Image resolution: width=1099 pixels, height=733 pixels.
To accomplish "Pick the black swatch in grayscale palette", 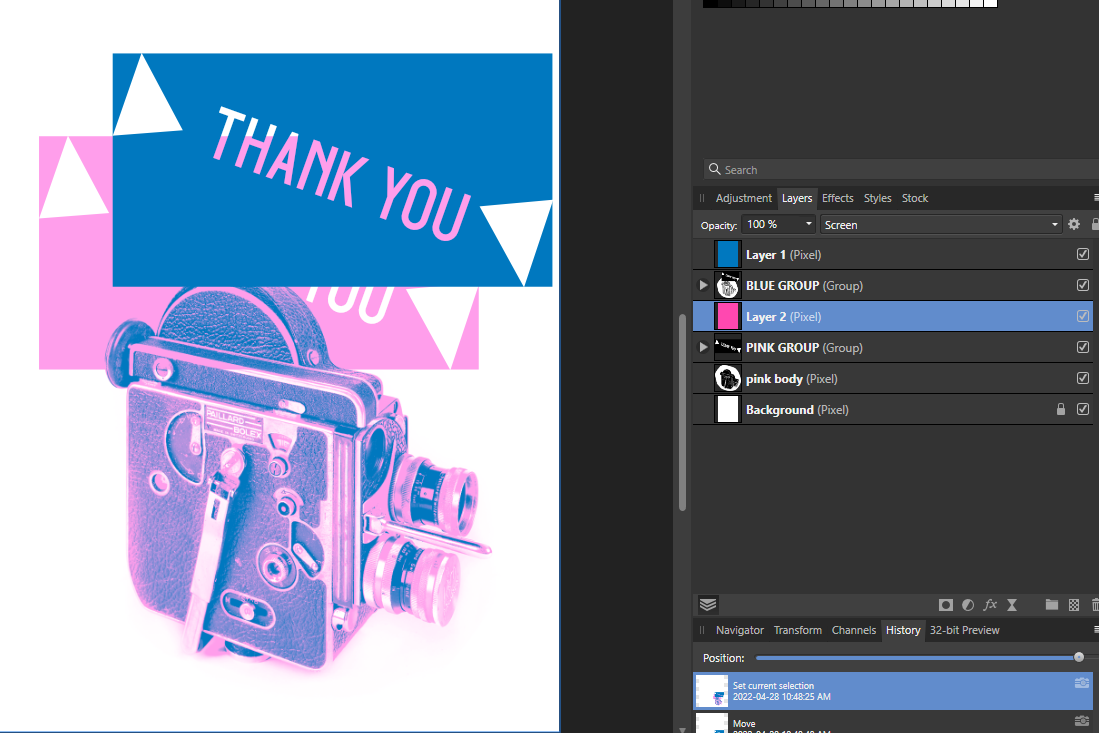I will 710,4.
